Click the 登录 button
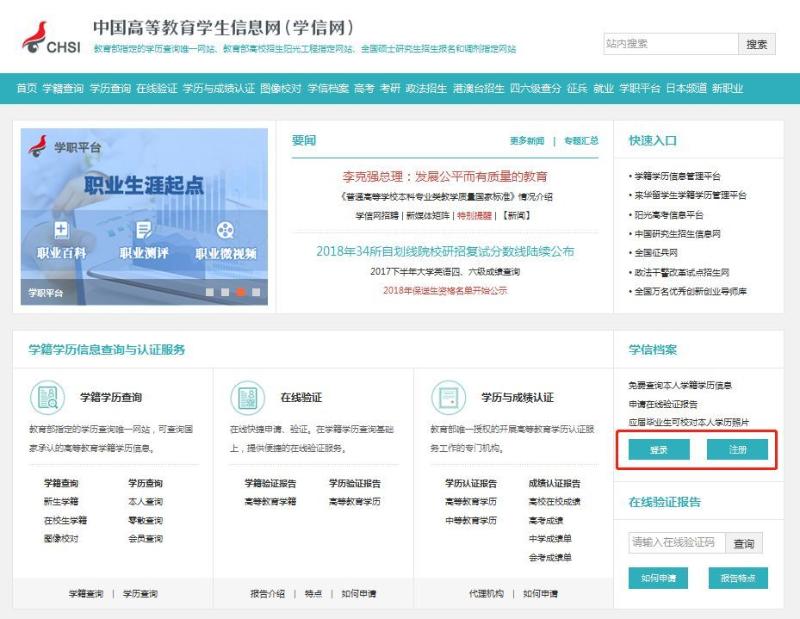800x619 pixels. click(659, 450)
